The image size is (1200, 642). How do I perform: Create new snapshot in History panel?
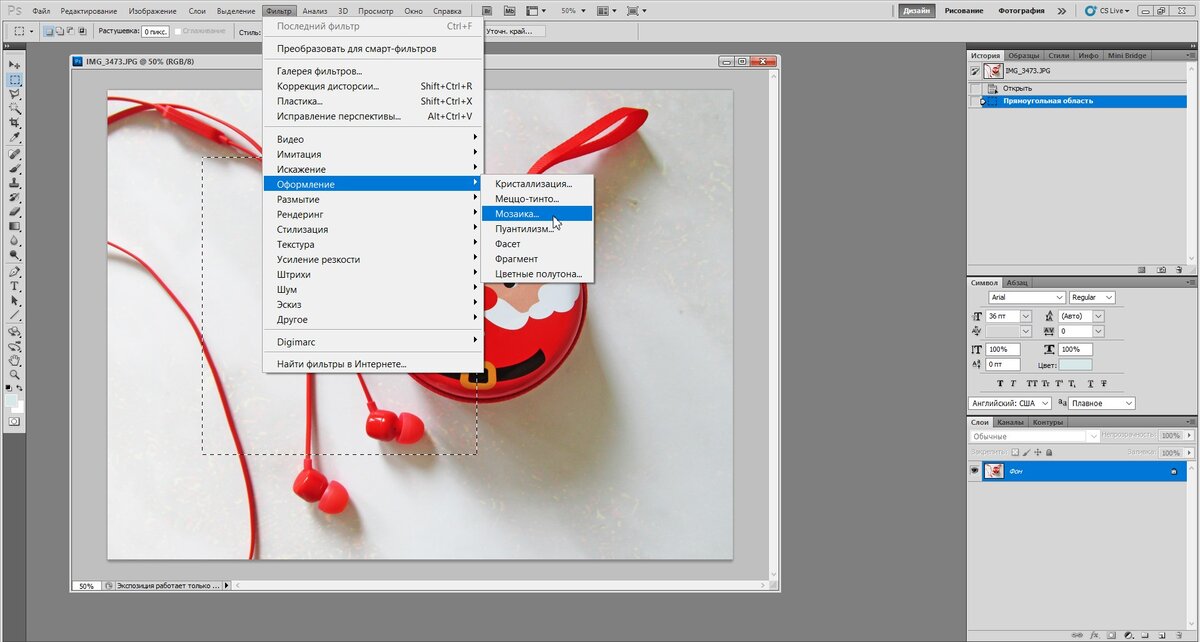tap(1161, 270)
